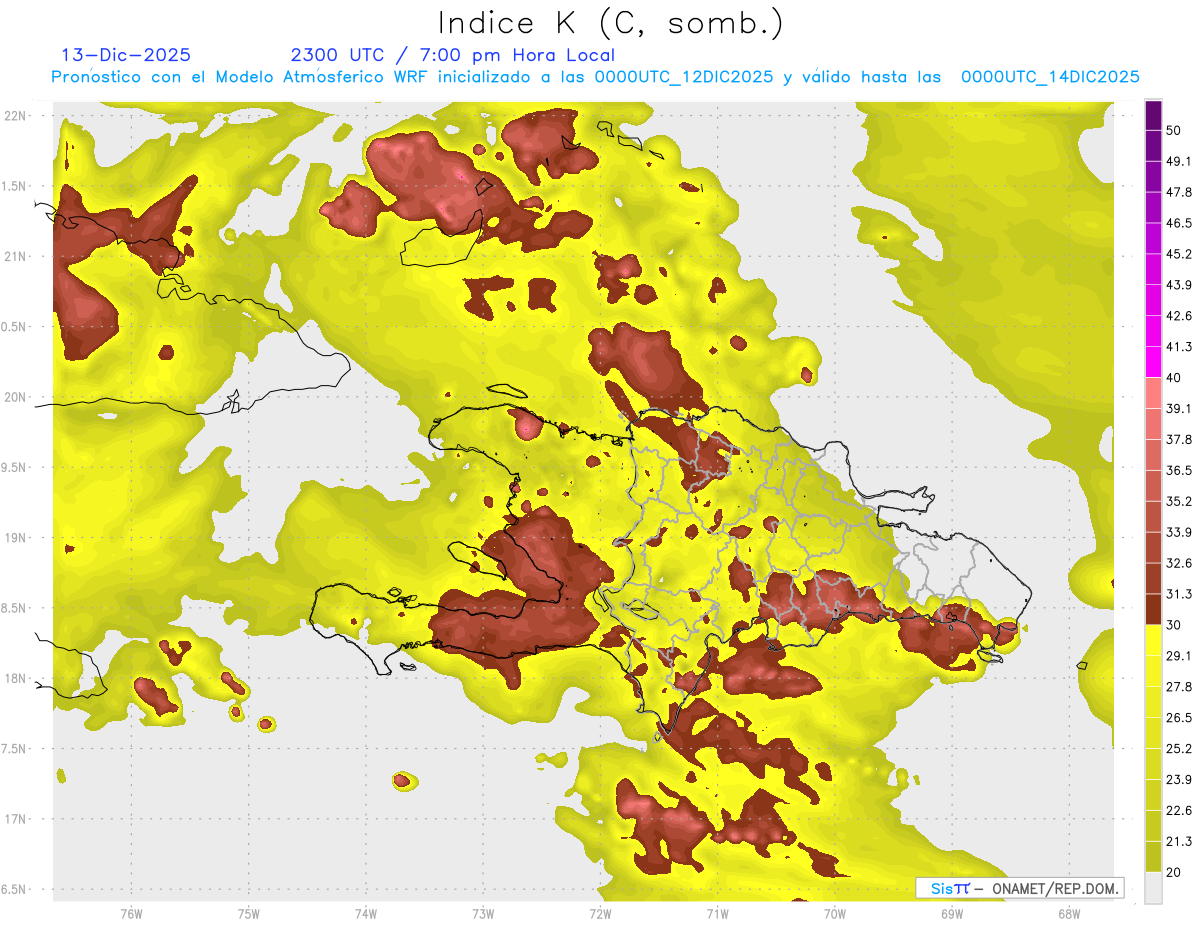Click the legend value "45.2"

1179,254
